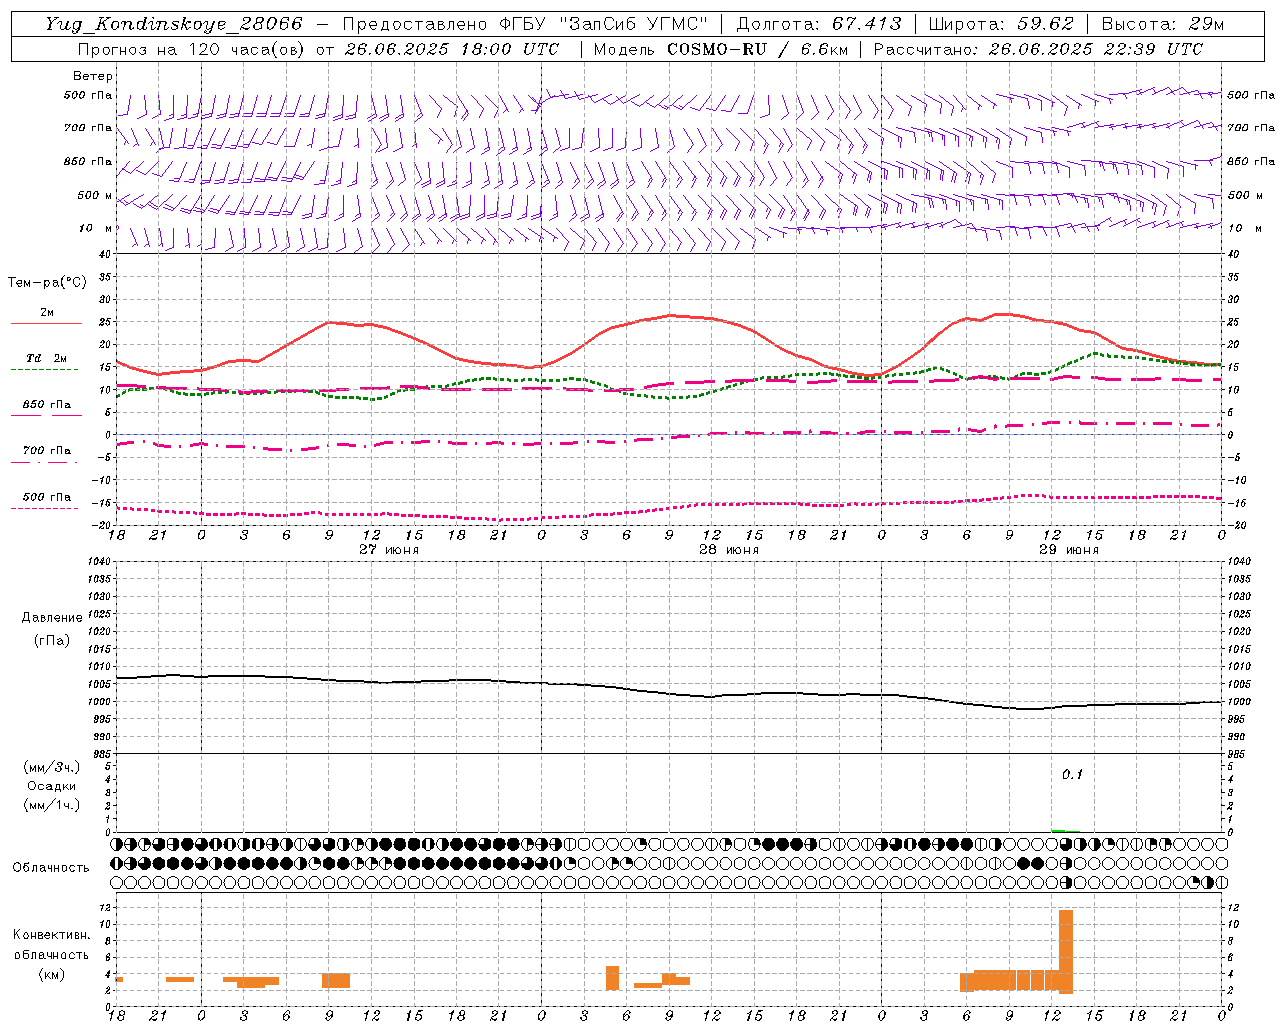
Task: Click the Осадки panel label
Action: click(x=52, y=786)
